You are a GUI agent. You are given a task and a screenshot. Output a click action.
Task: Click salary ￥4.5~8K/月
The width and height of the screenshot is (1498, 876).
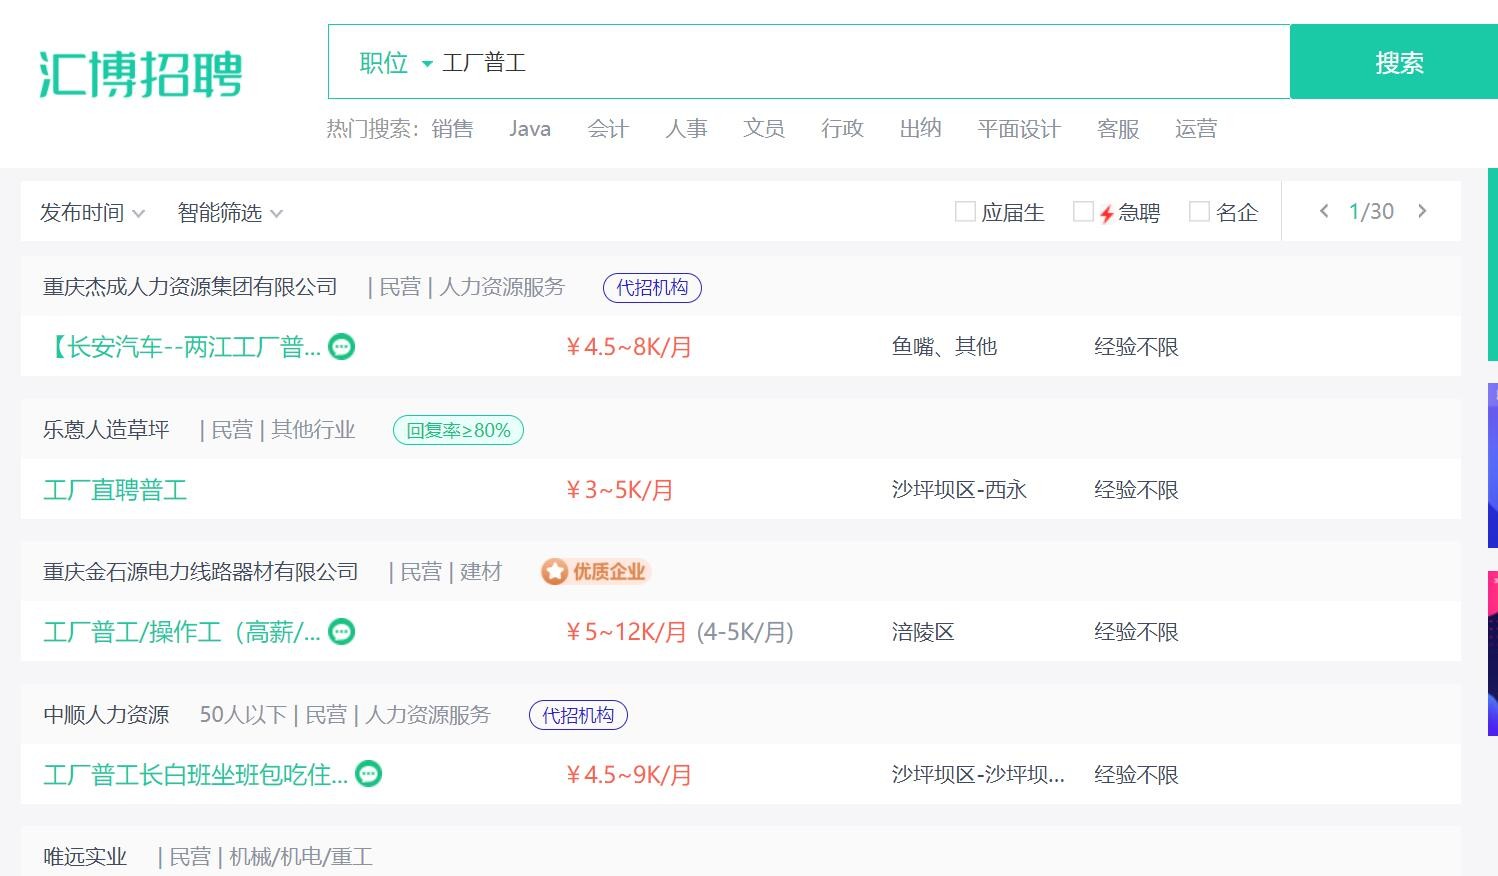coord(629,347)
